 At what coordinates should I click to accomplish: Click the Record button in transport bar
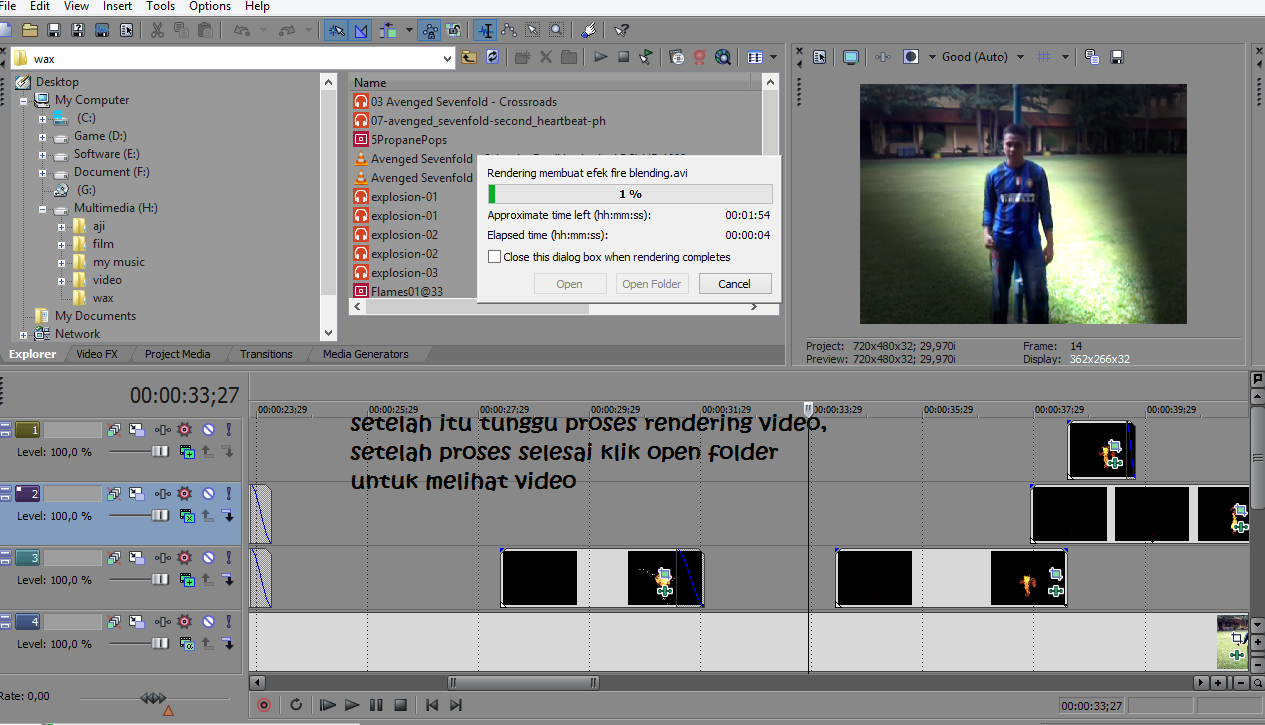pyautogui.click(x=264, y=705)
